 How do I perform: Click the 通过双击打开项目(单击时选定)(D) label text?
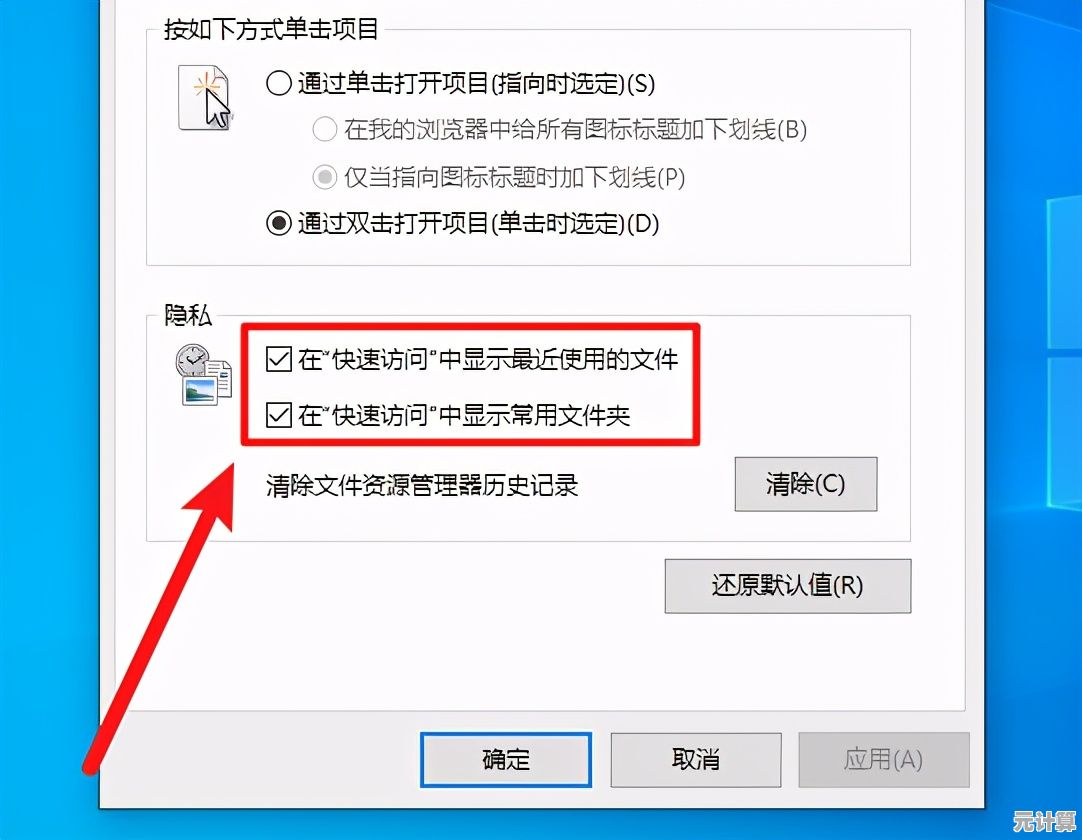tap(478, 223)
